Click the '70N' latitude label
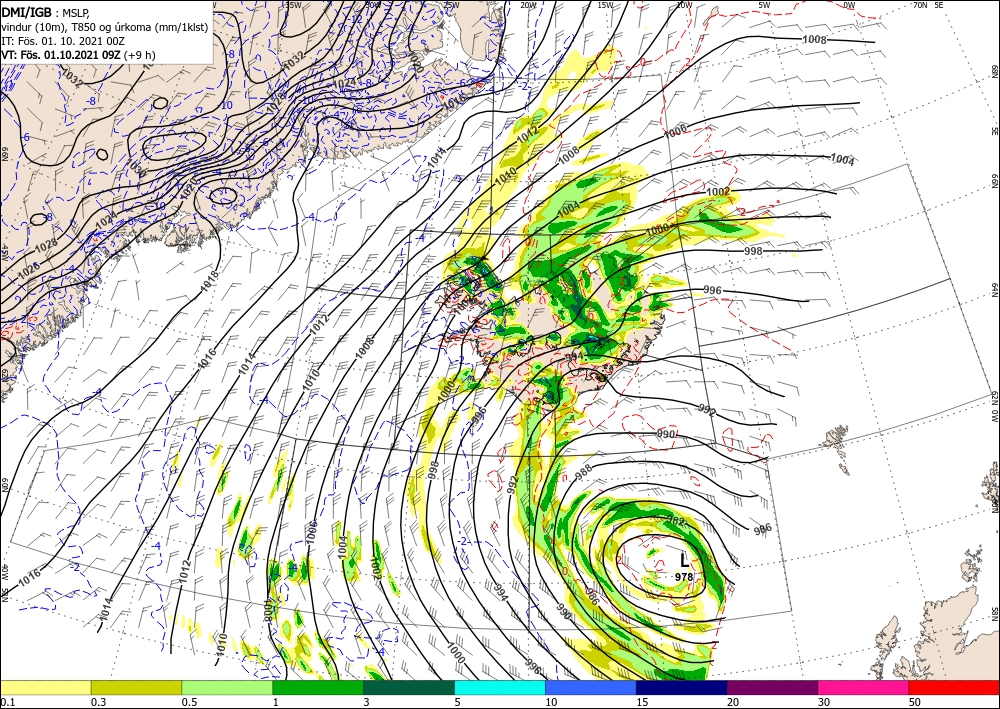The height and width of the screenshot is (709, 1000). (x=920, y=5)
